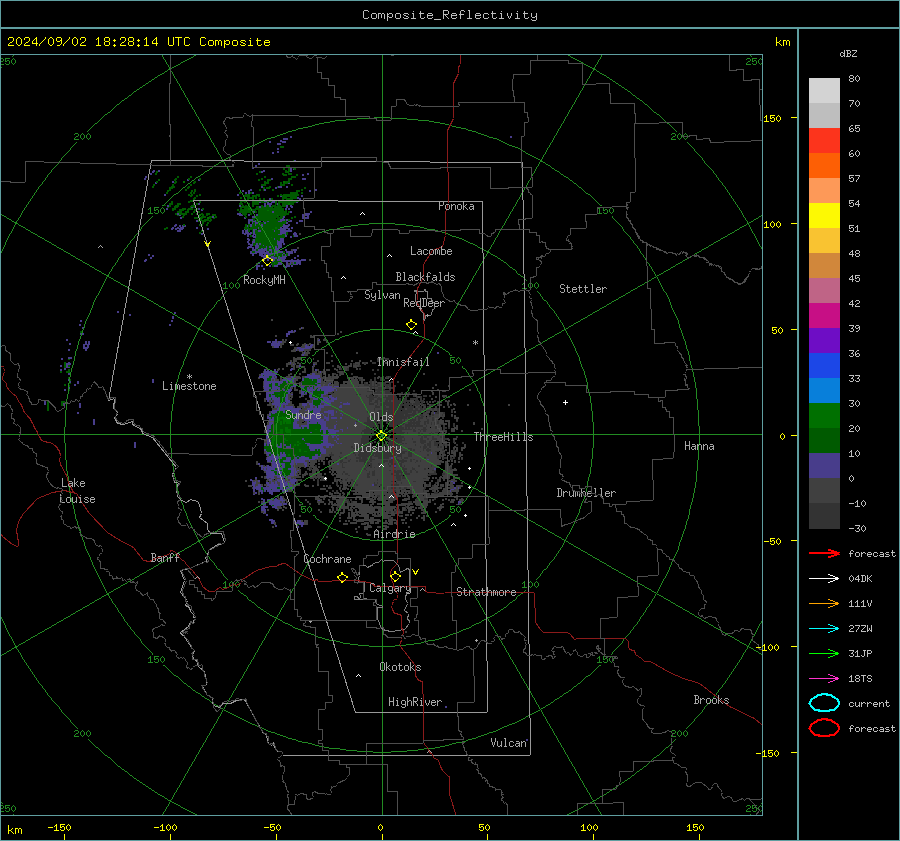The image size is (900, 841).
Task: Click the Drumheller city label
Action: click(x=586, y=493)
